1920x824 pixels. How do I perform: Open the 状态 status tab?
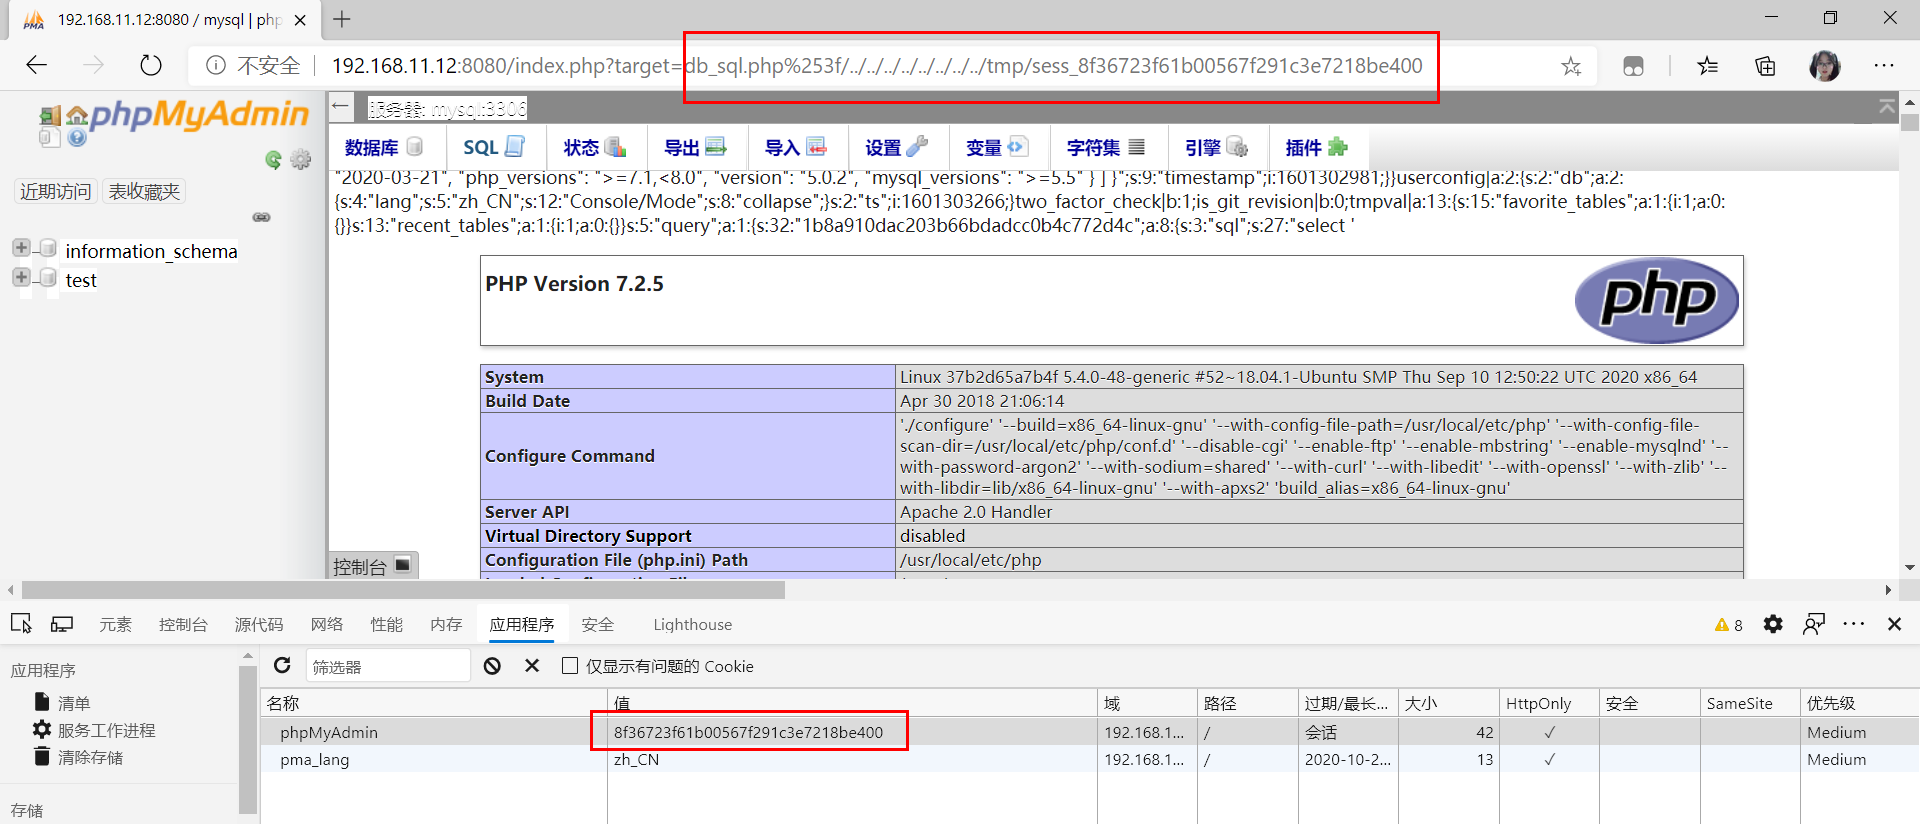[595, 148]
